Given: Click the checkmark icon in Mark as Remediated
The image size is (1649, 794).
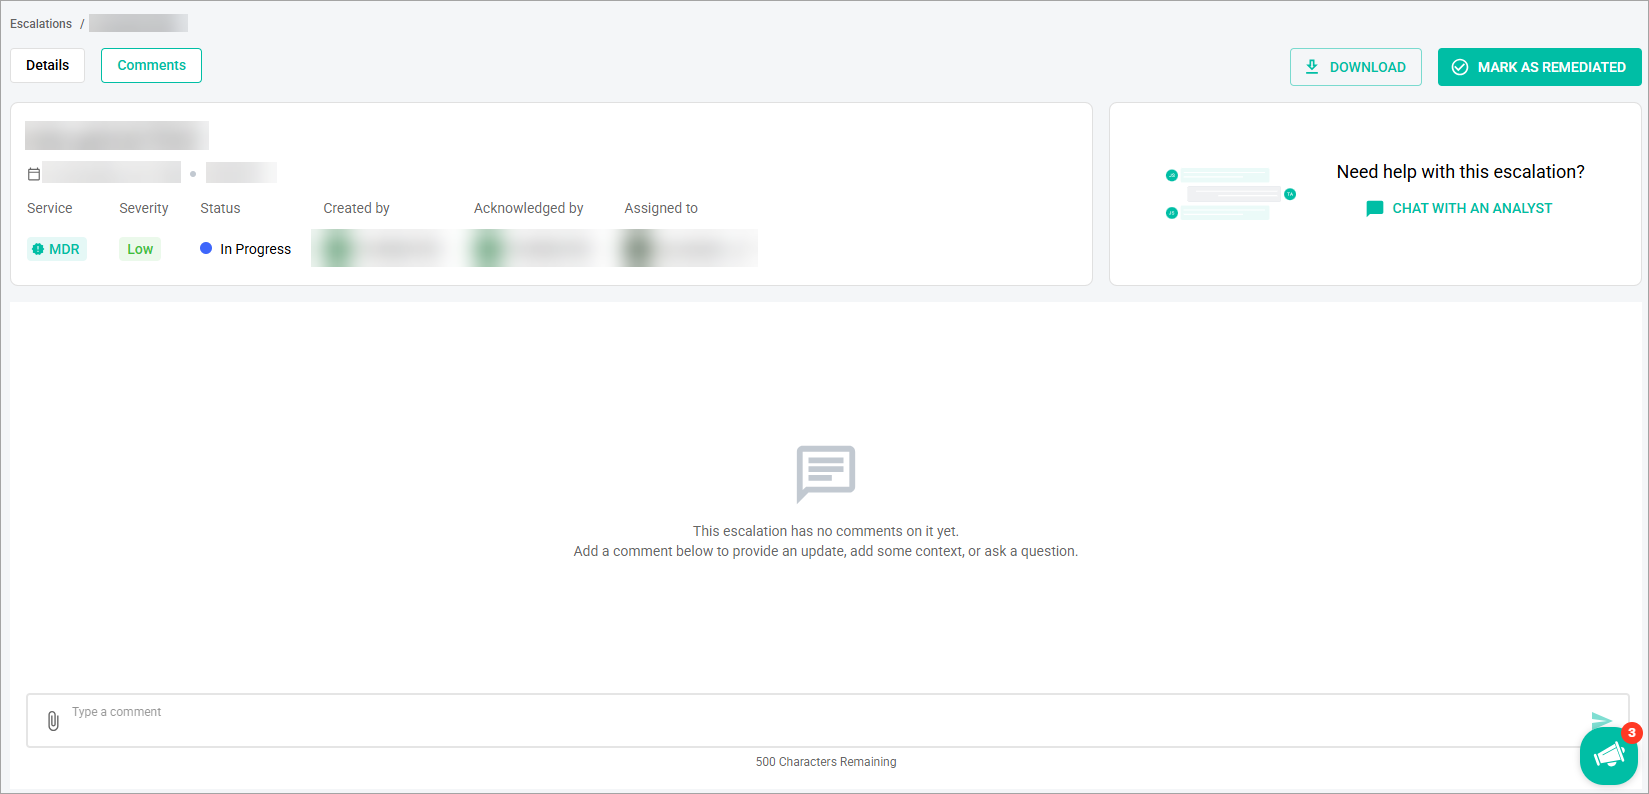Looking at the screenshot, I should [x=1460, y=67].
